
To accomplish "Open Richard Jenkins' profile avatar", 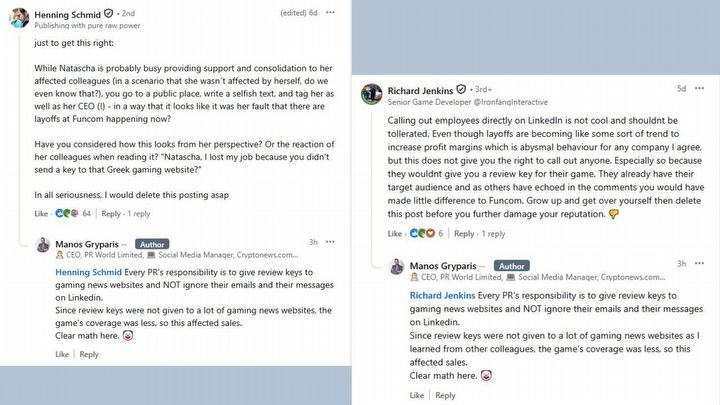I will pos(373,93).
